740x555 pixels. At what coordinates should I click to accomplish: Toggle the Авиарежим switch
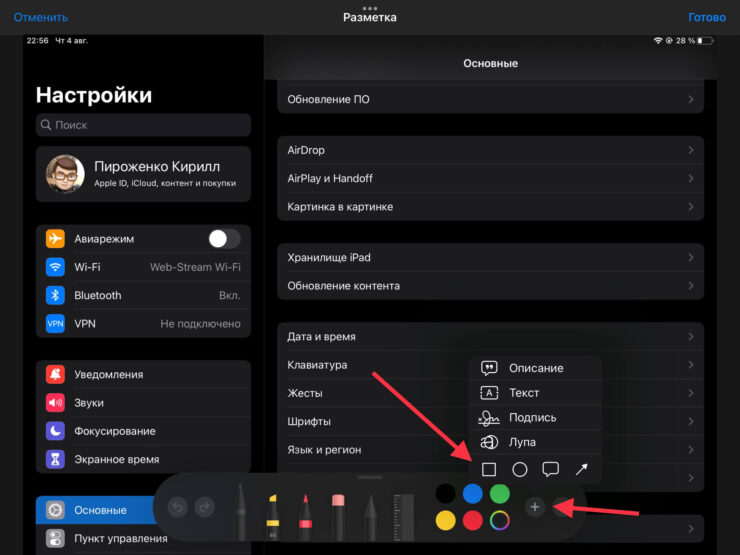(x=224, y=239)
